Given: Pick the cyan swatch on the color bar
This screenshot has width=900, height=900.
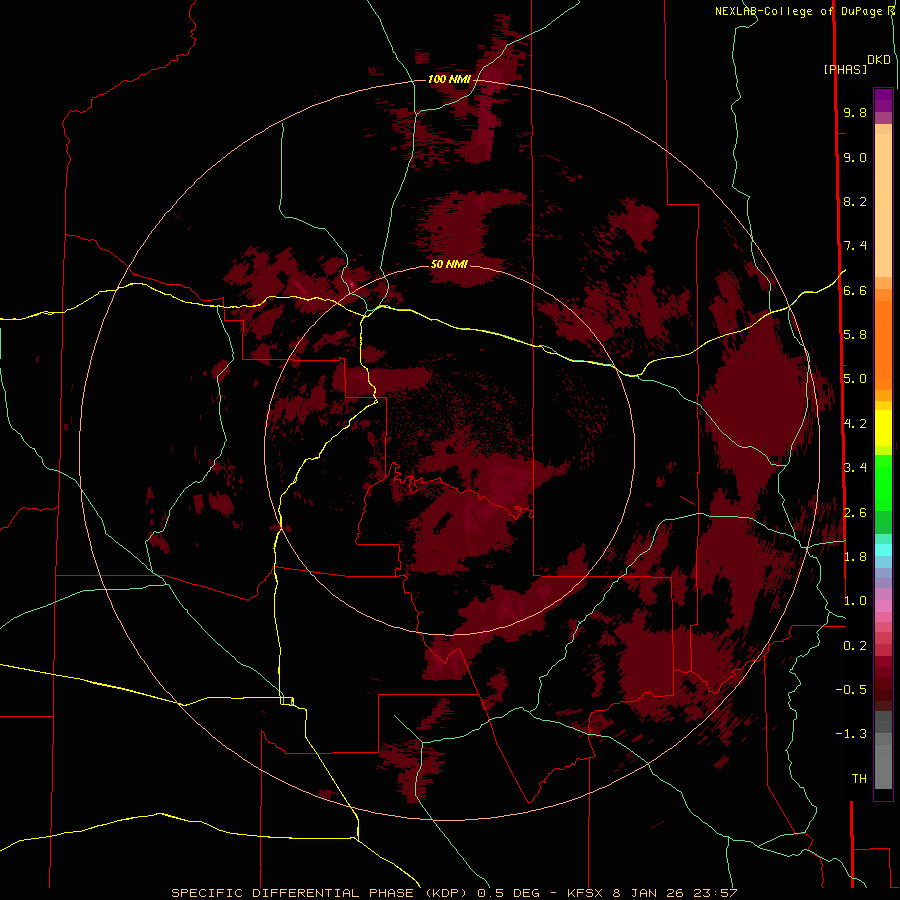Looking at the screenshot, I should click(883, 550).
